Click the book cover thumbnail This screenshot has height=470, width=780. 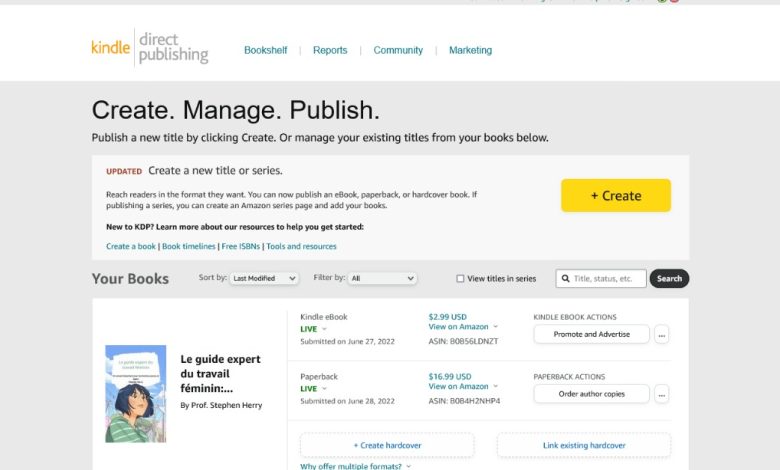(x=135, y=393)
